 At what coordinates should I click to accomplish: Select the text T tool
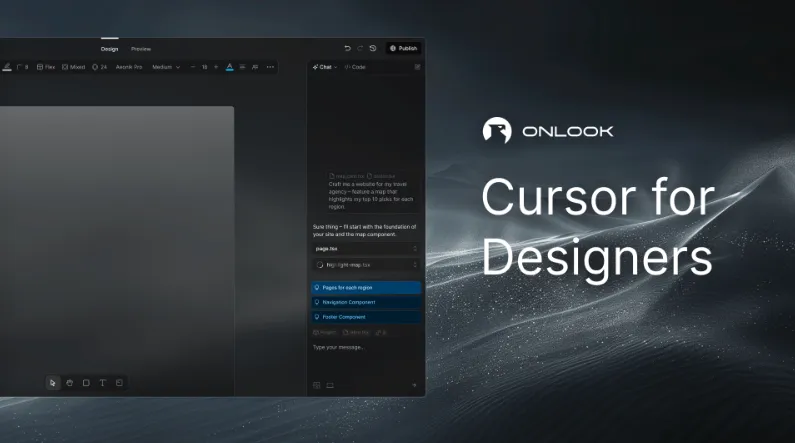tap(102, 383)
